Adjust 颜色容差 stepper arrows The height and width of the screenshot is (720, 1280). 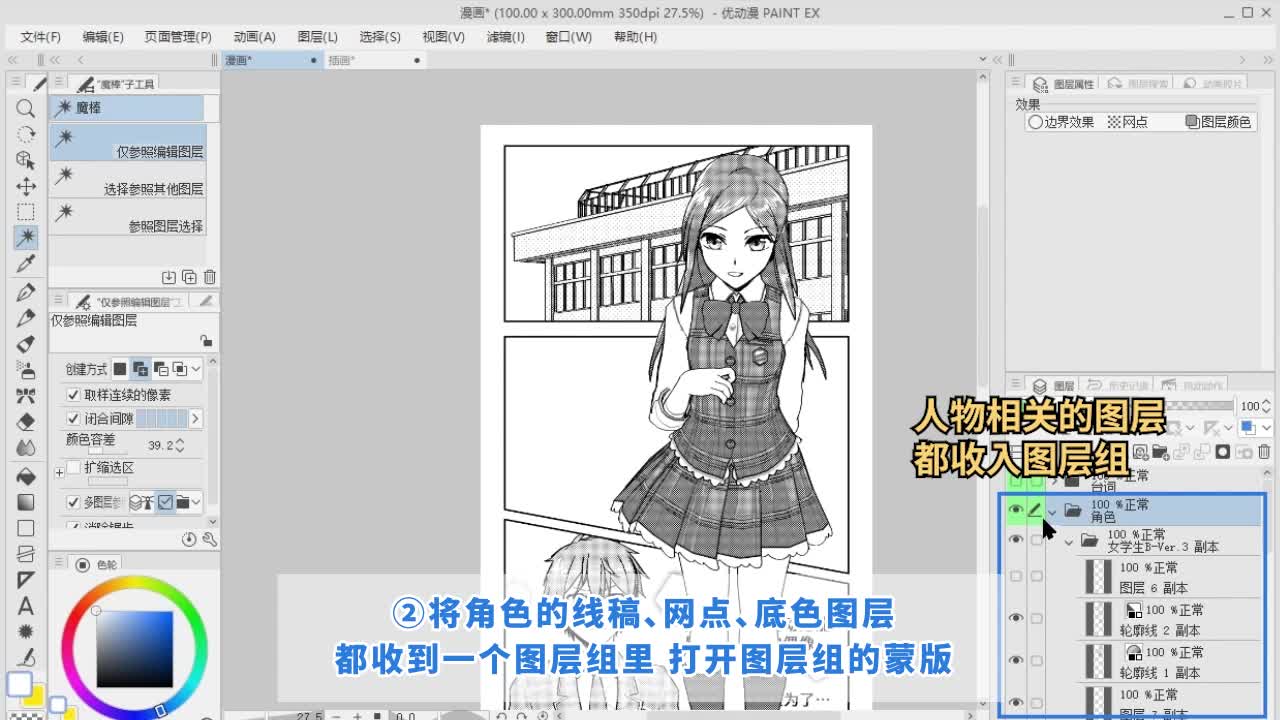click(x=180, y=445)
